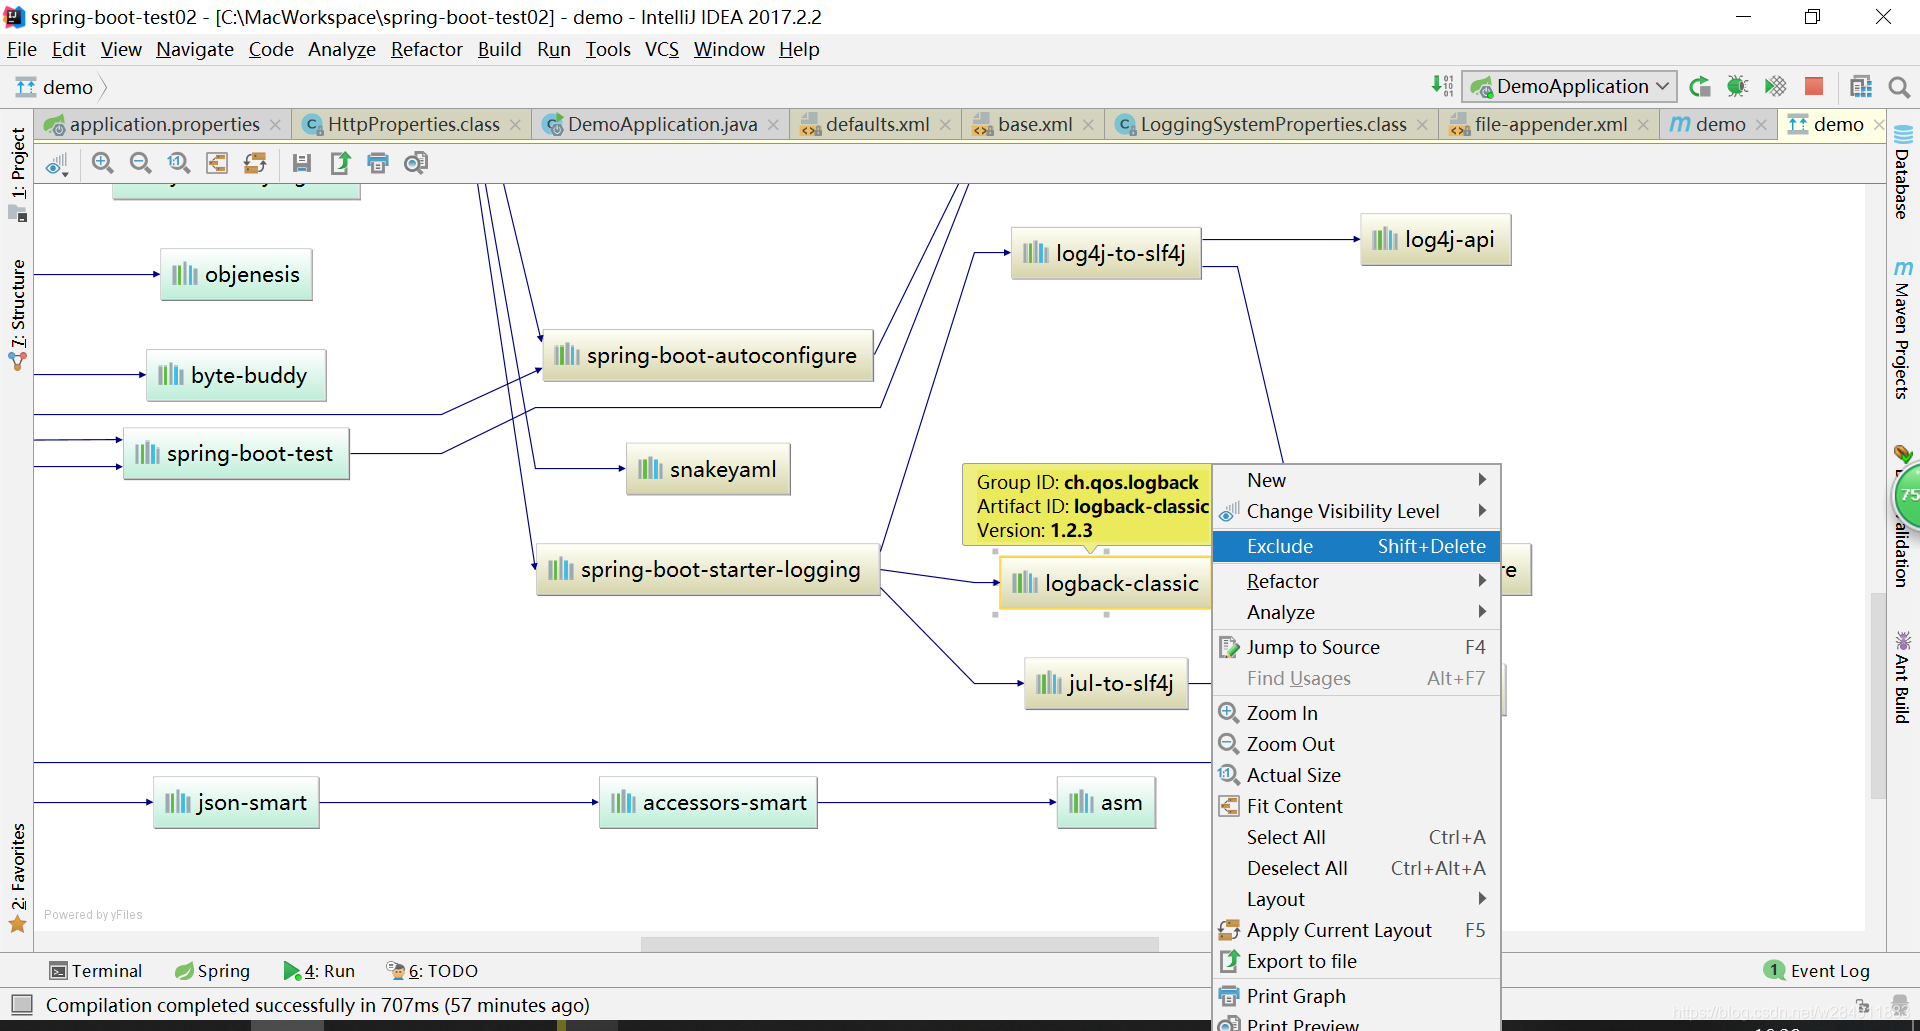Click the Zoom Out toolbar magnifier icon
This screenshot has height=1031, width=1920.
point(140,163)
